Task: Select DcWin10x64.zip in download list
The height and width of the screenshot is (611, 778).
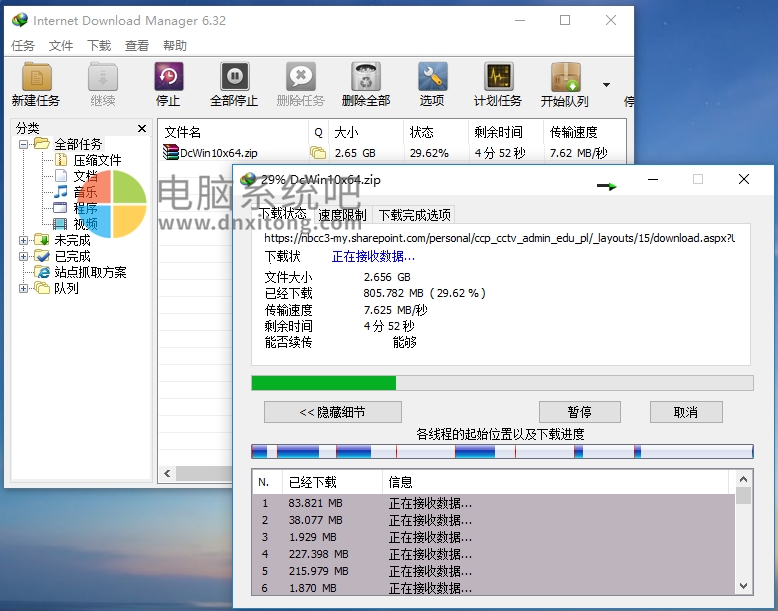Action: click(218, 153)
